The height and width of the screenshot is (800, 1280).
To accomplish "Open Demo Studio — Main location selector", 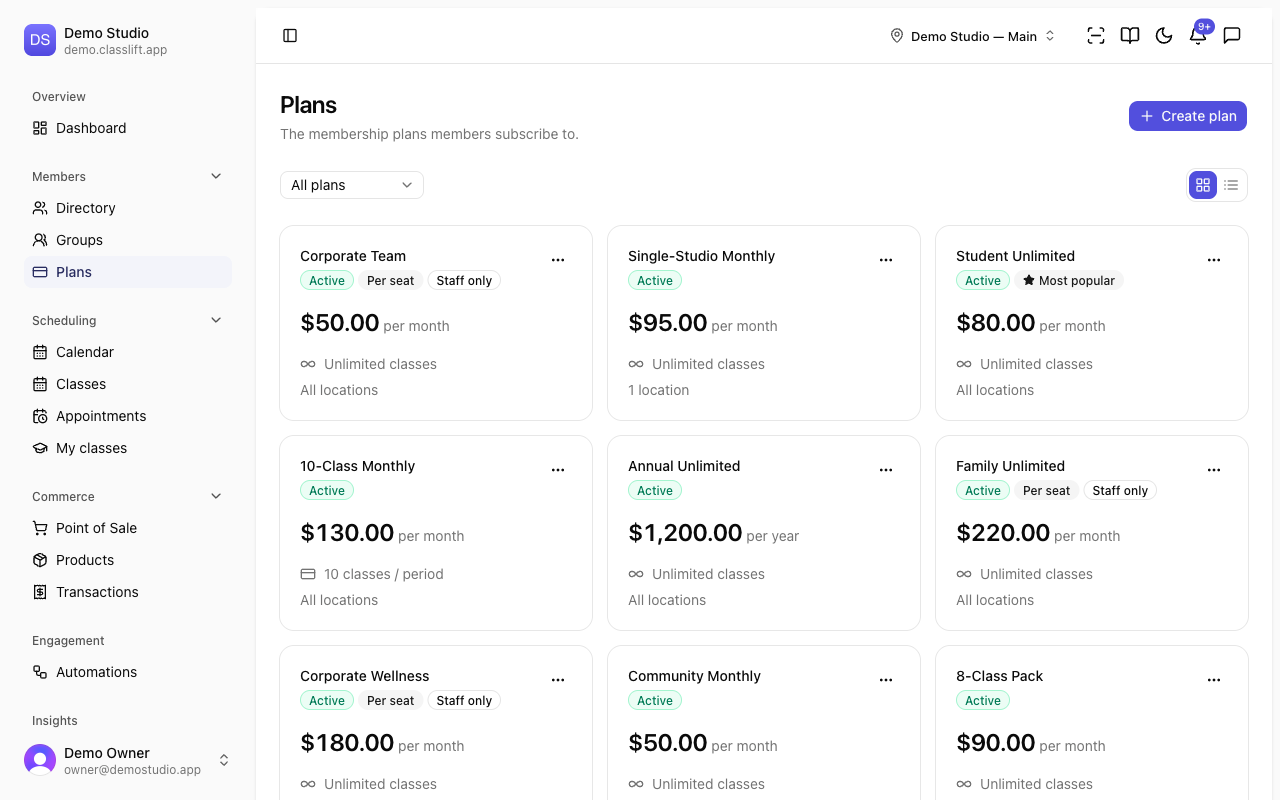I will coord(973,36).
